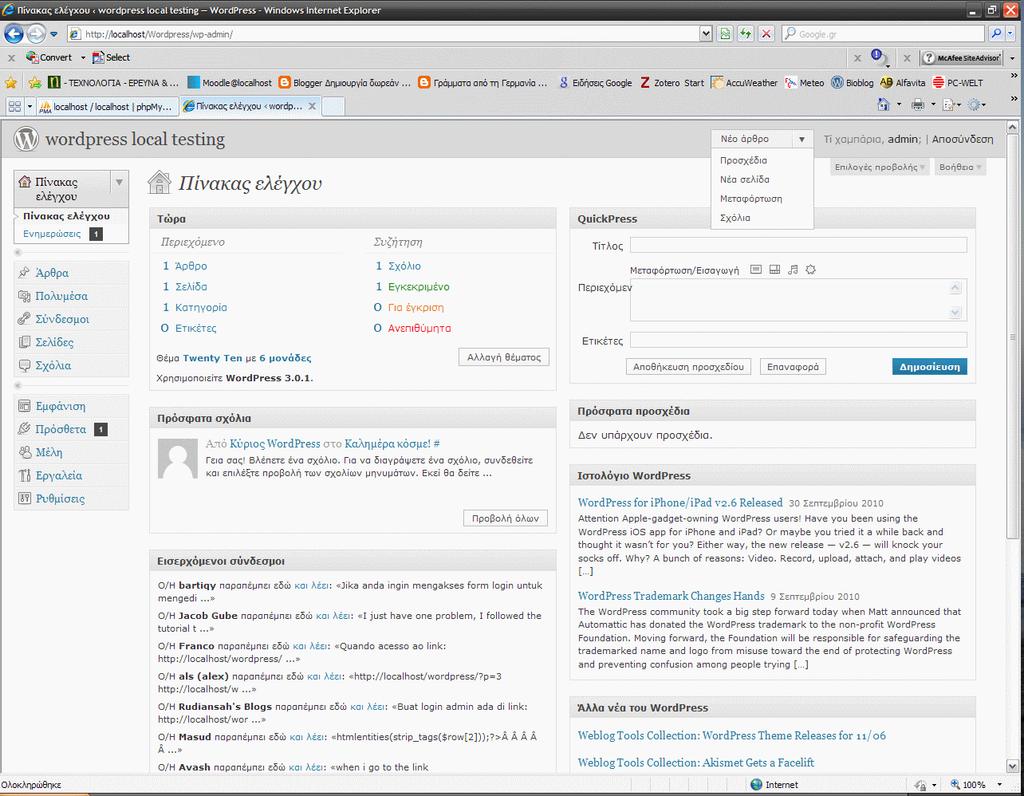The height and width of the screenshot is (796, 1024).
Task: Click the pushpin icon beside Άρθρα
Action: 24,272
